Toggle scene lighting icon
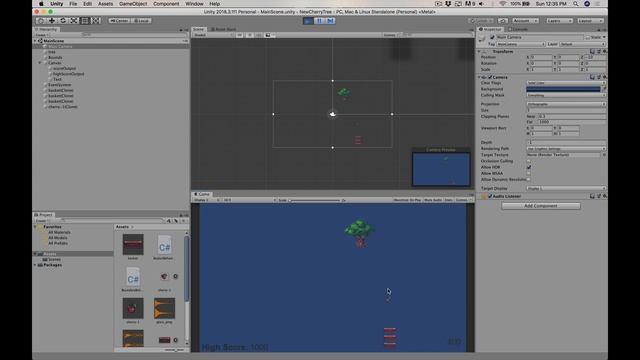 (249, 35)
